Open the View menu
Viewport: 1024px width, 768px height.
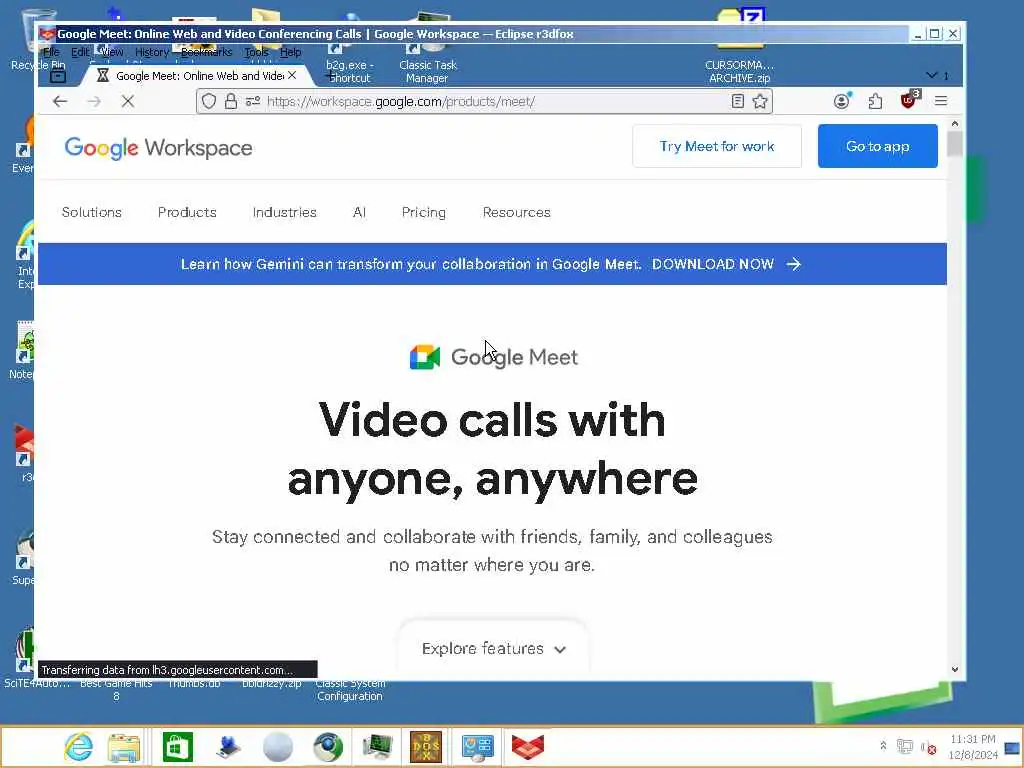coord(112,52)
